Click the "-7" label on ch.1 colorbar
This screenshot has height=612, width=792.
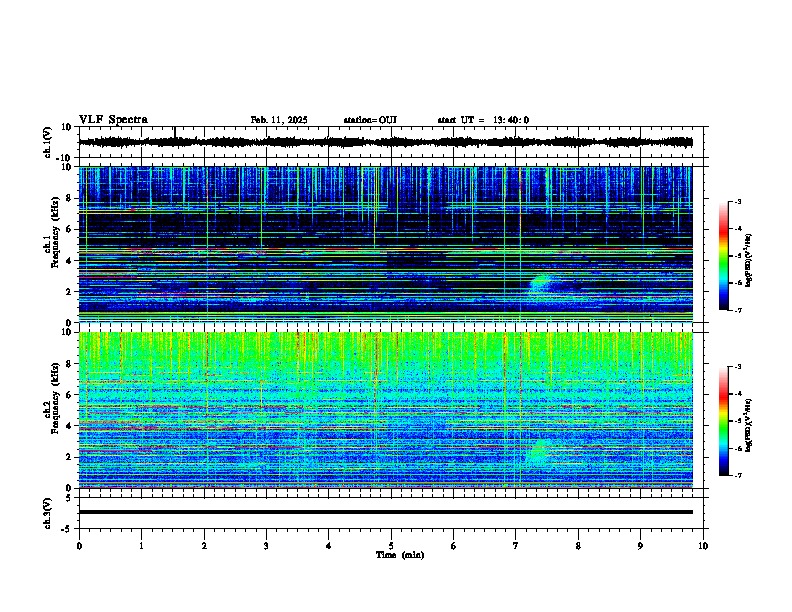[737, 310]
